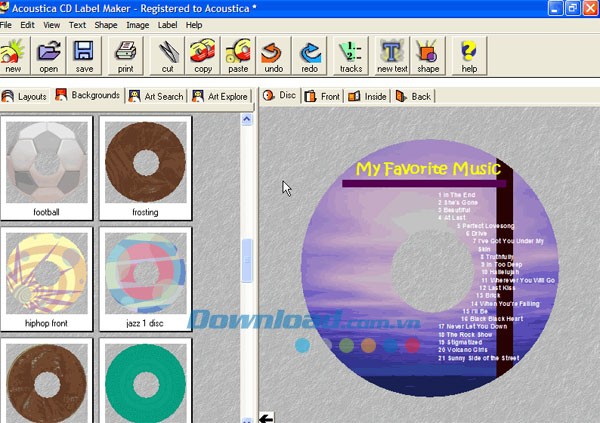
Task: Open the Help menu
Action: click(x=194, y=25)
